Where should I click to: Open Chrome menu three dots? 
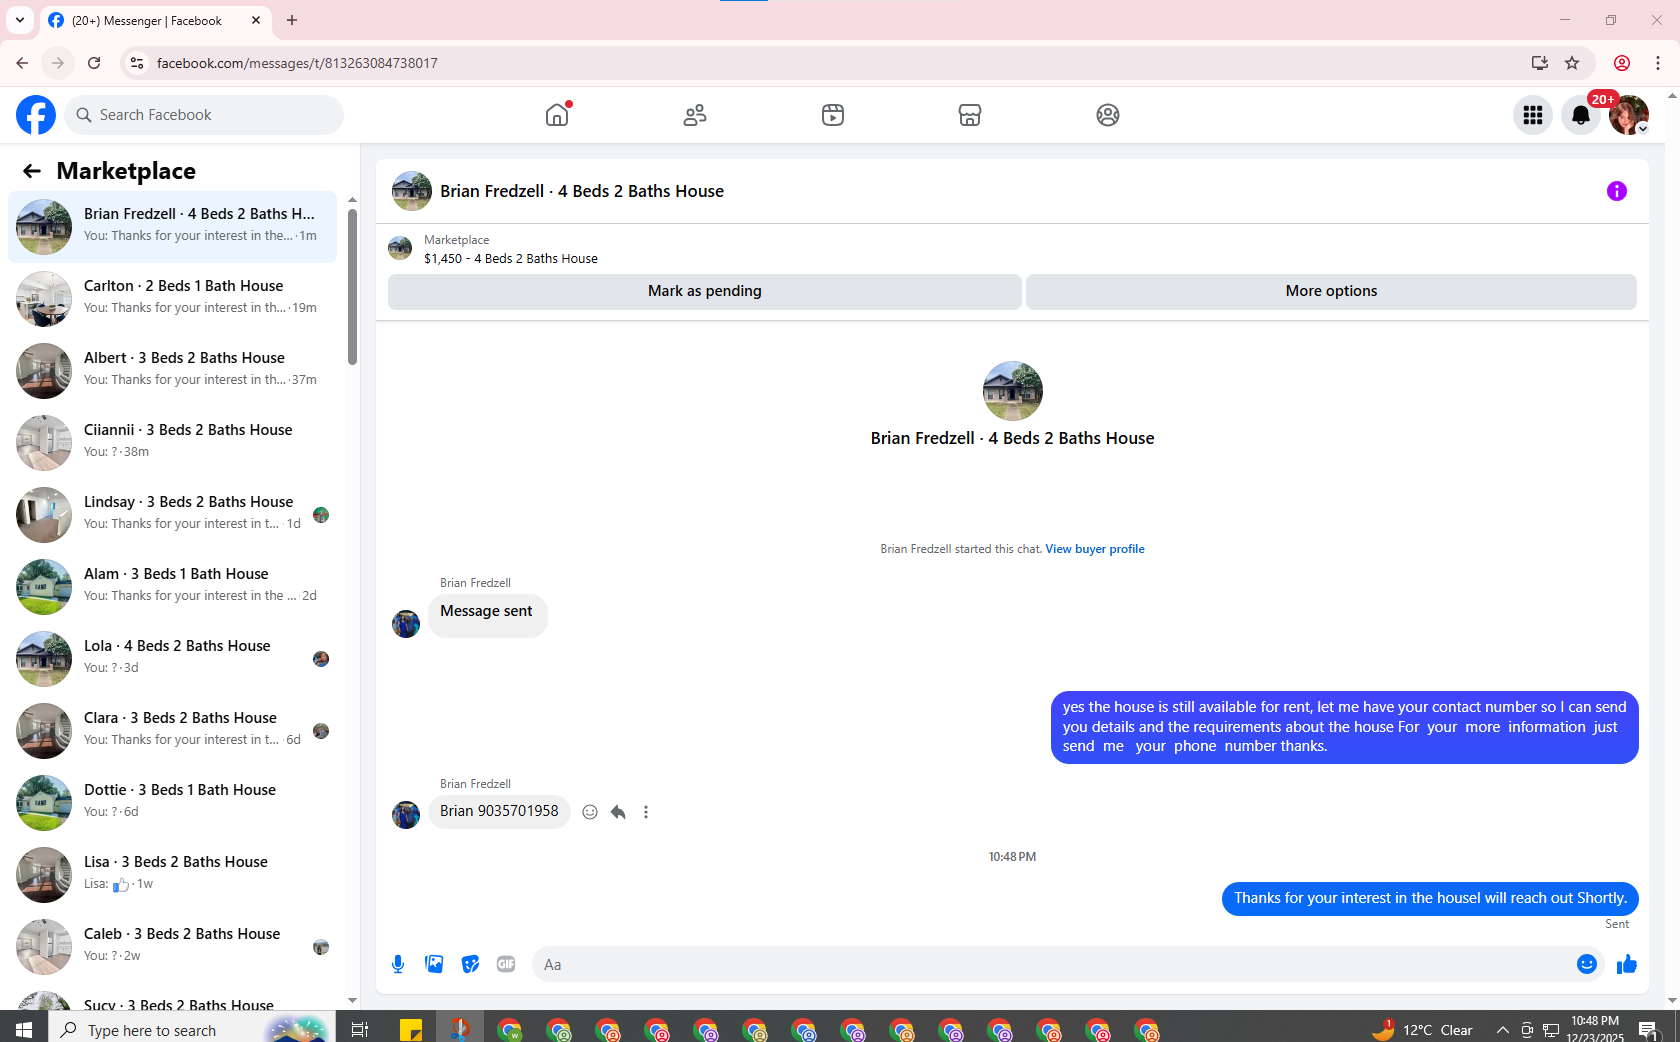click(1657, 63)
